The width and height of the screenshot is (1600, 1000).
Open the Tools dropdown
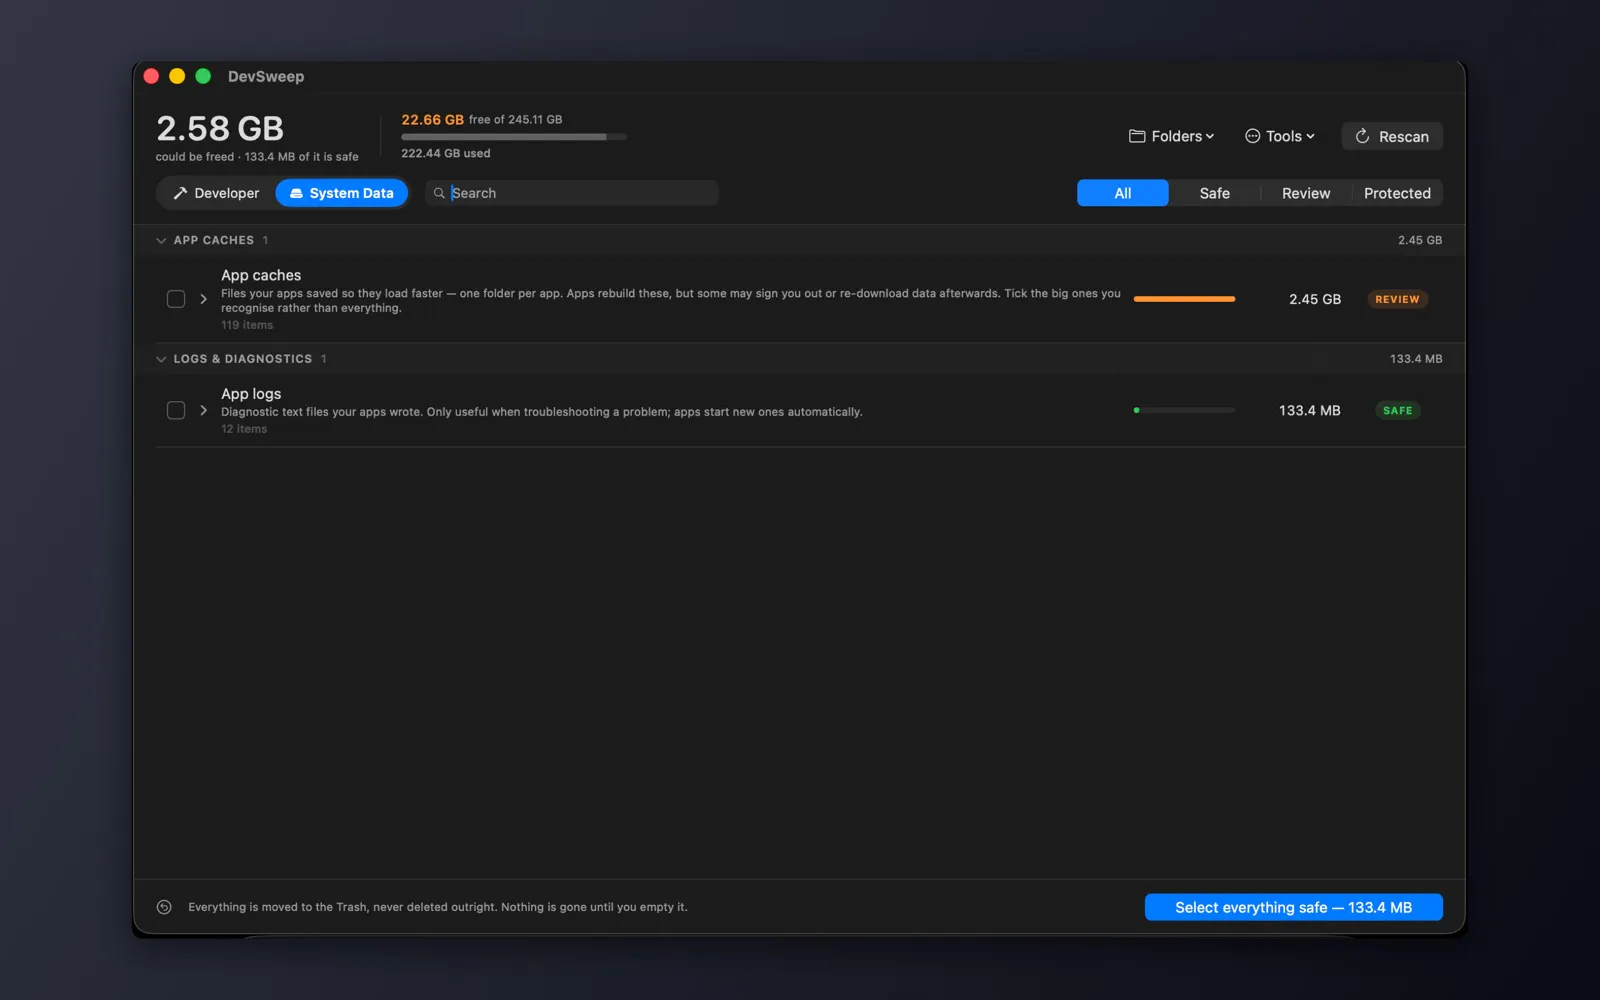(1279, 136)
